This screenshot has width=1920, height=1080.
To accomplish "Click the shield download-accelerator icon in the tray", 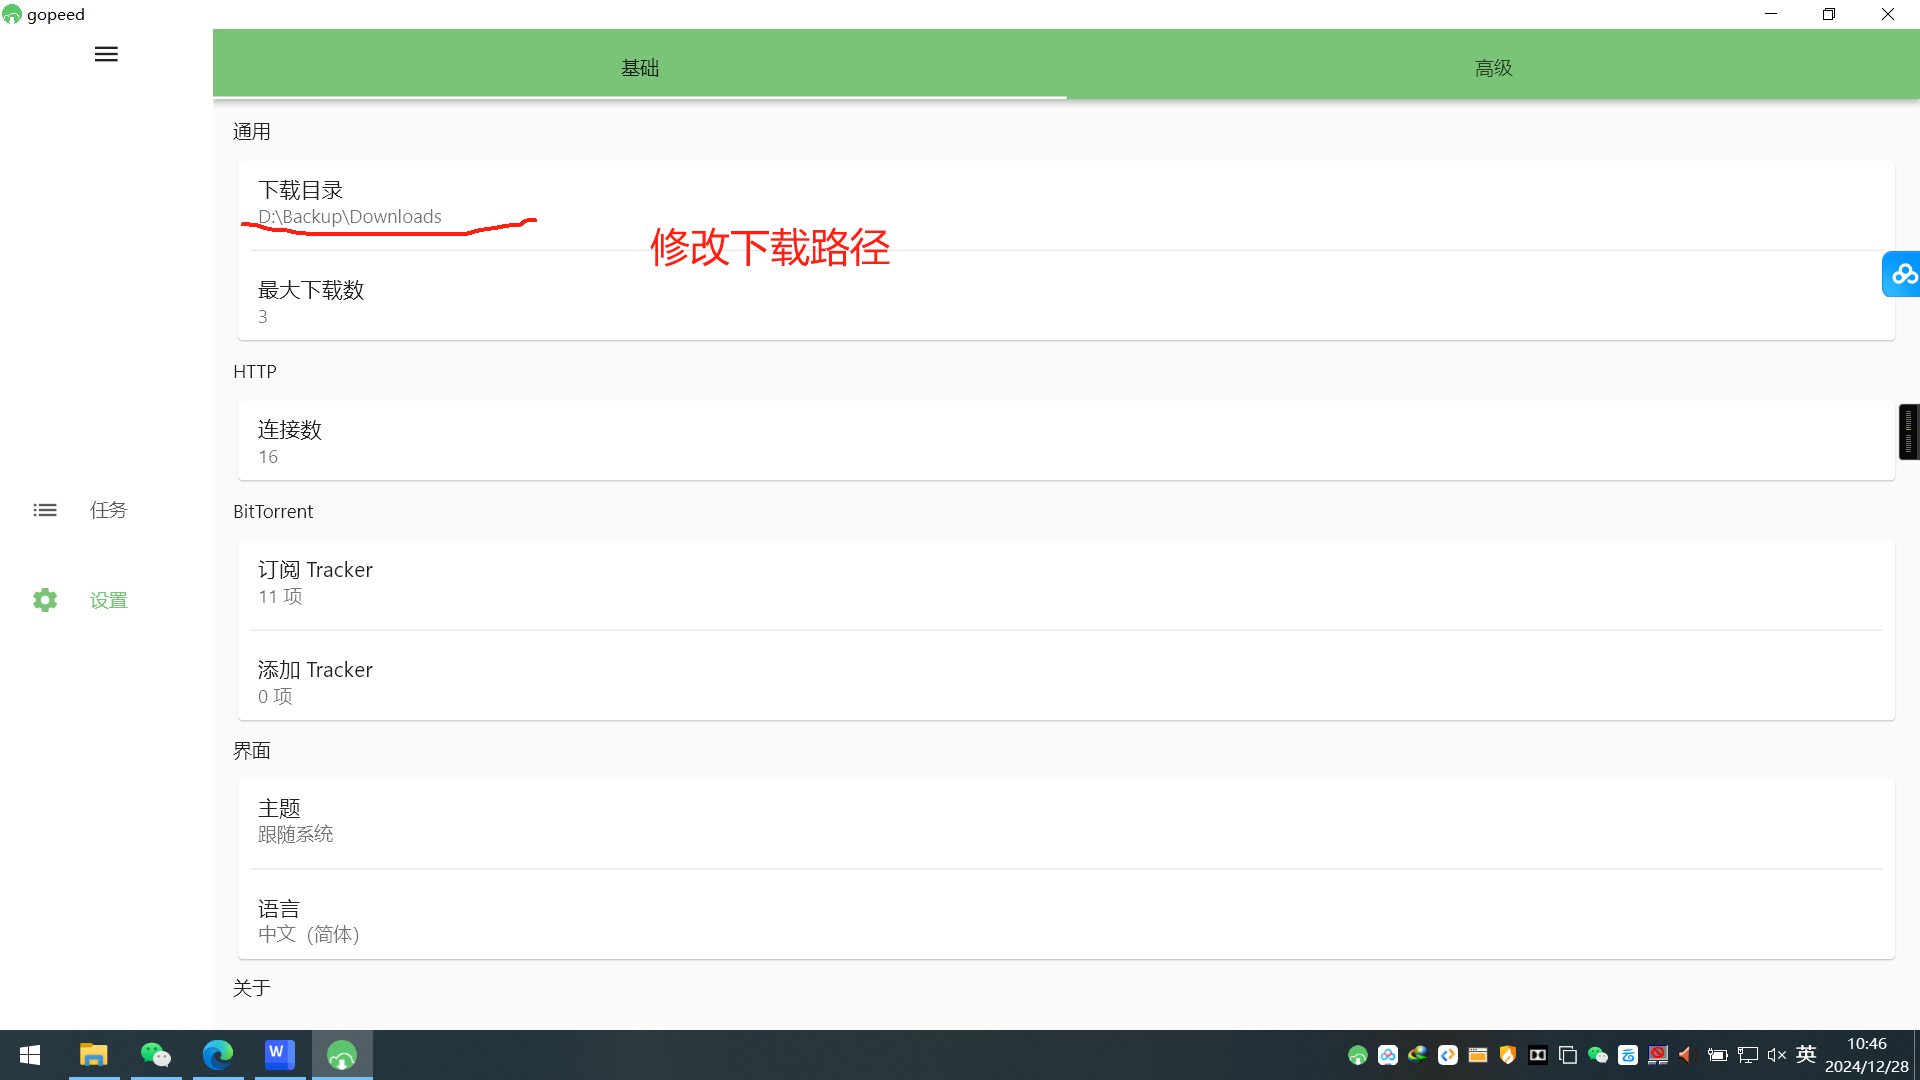I will [x=1506, y=1054].
